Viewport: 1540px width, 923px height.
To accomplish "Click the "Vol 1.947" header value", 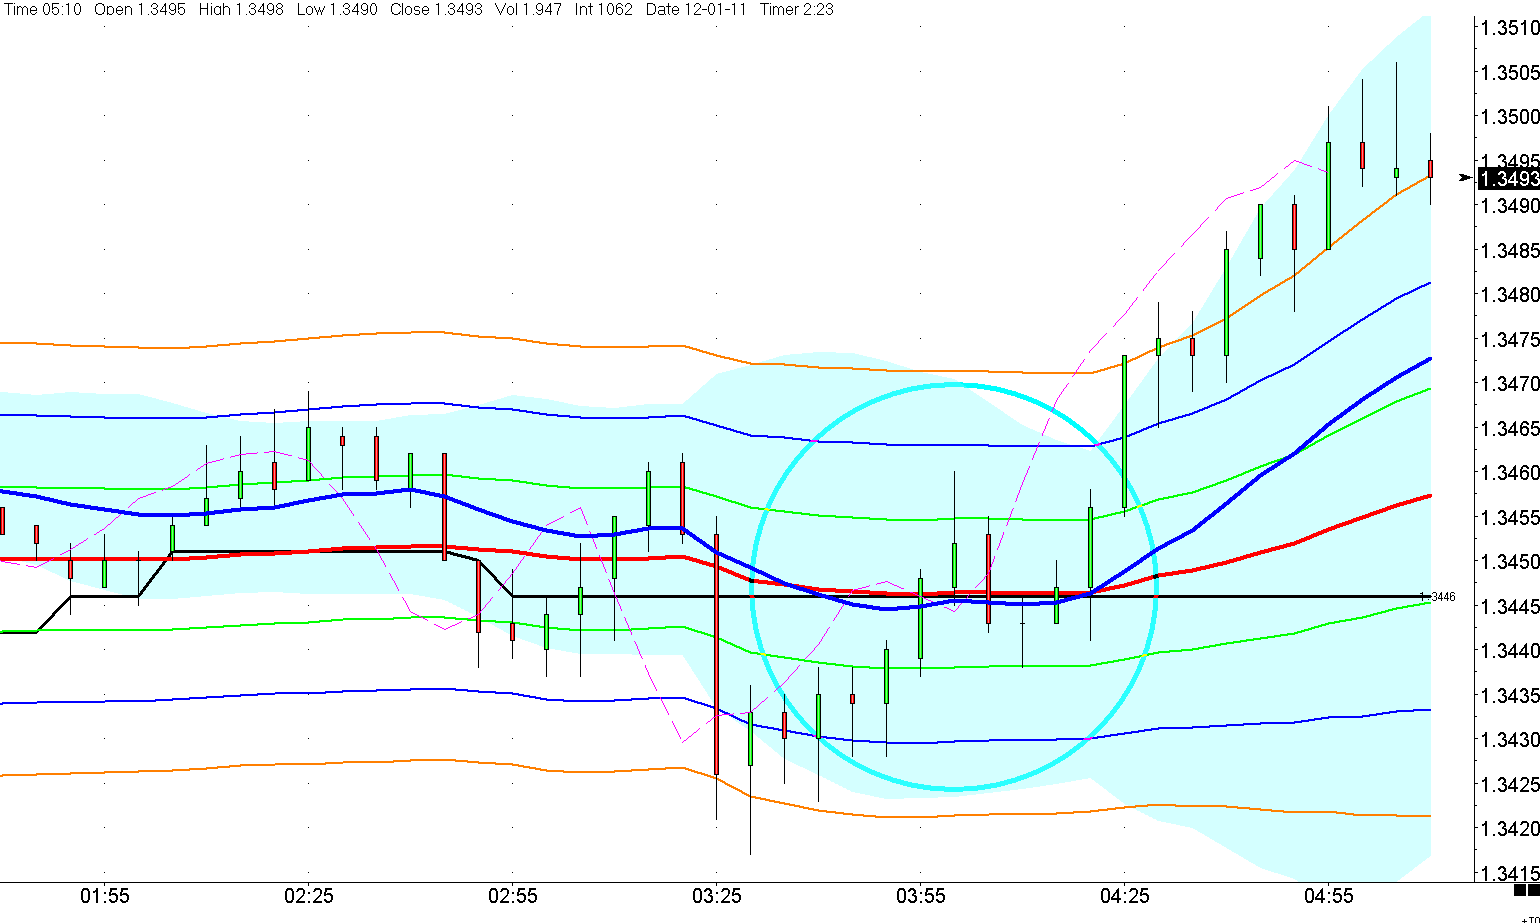I will click(x=528, y=9).
